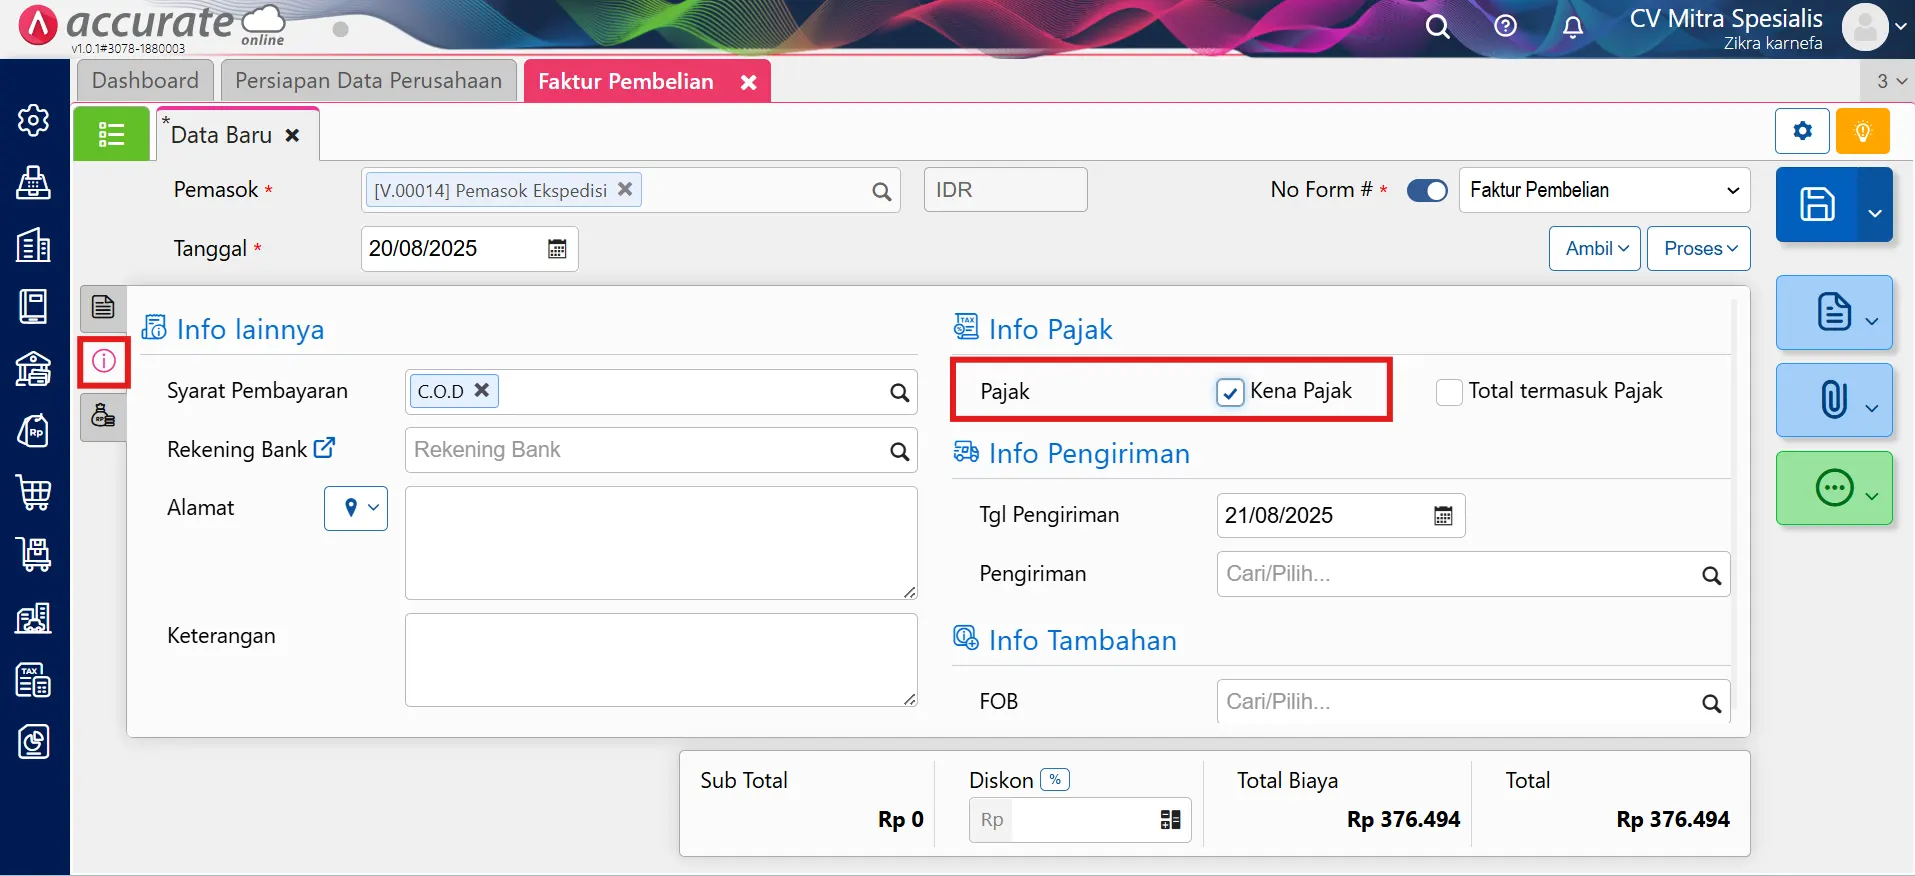This screenshot has height=876, width=1915.
Task: Open the green list view button
Action: tap(111, 134)
